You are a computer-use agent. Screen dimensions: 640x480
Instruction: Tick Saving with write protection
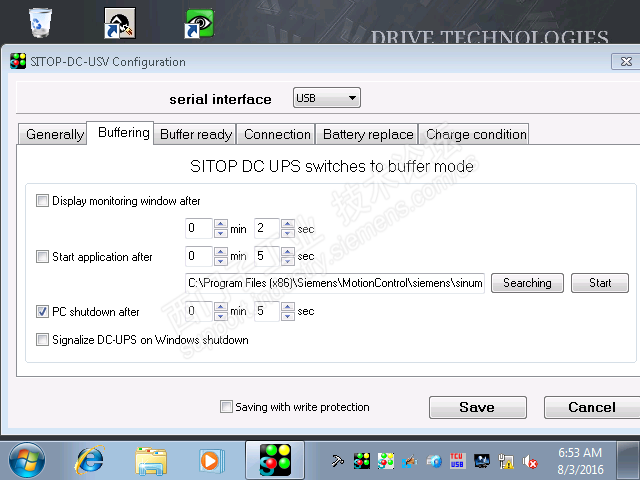coord(226,407)
